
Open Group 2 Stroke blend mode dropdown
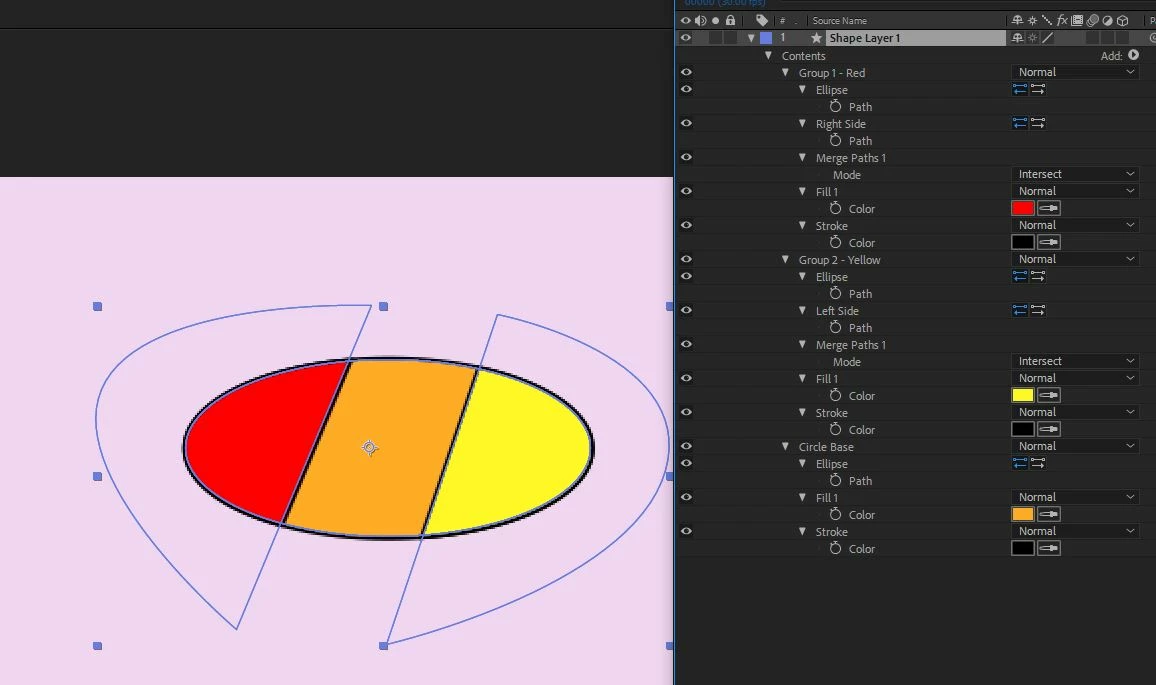pyautogui.click(x=1076, y=412)
